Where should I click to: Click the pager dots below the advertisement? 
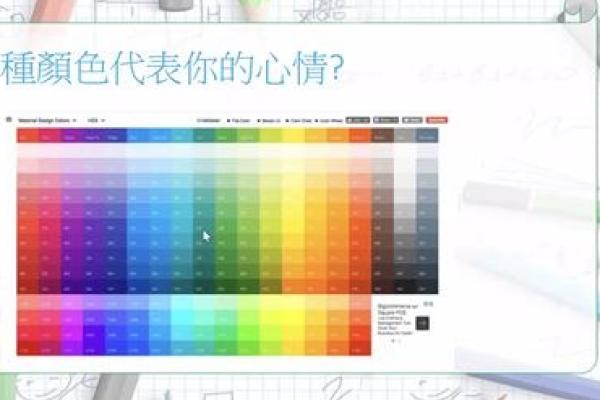pyautogui.click(x=393, y=341)
